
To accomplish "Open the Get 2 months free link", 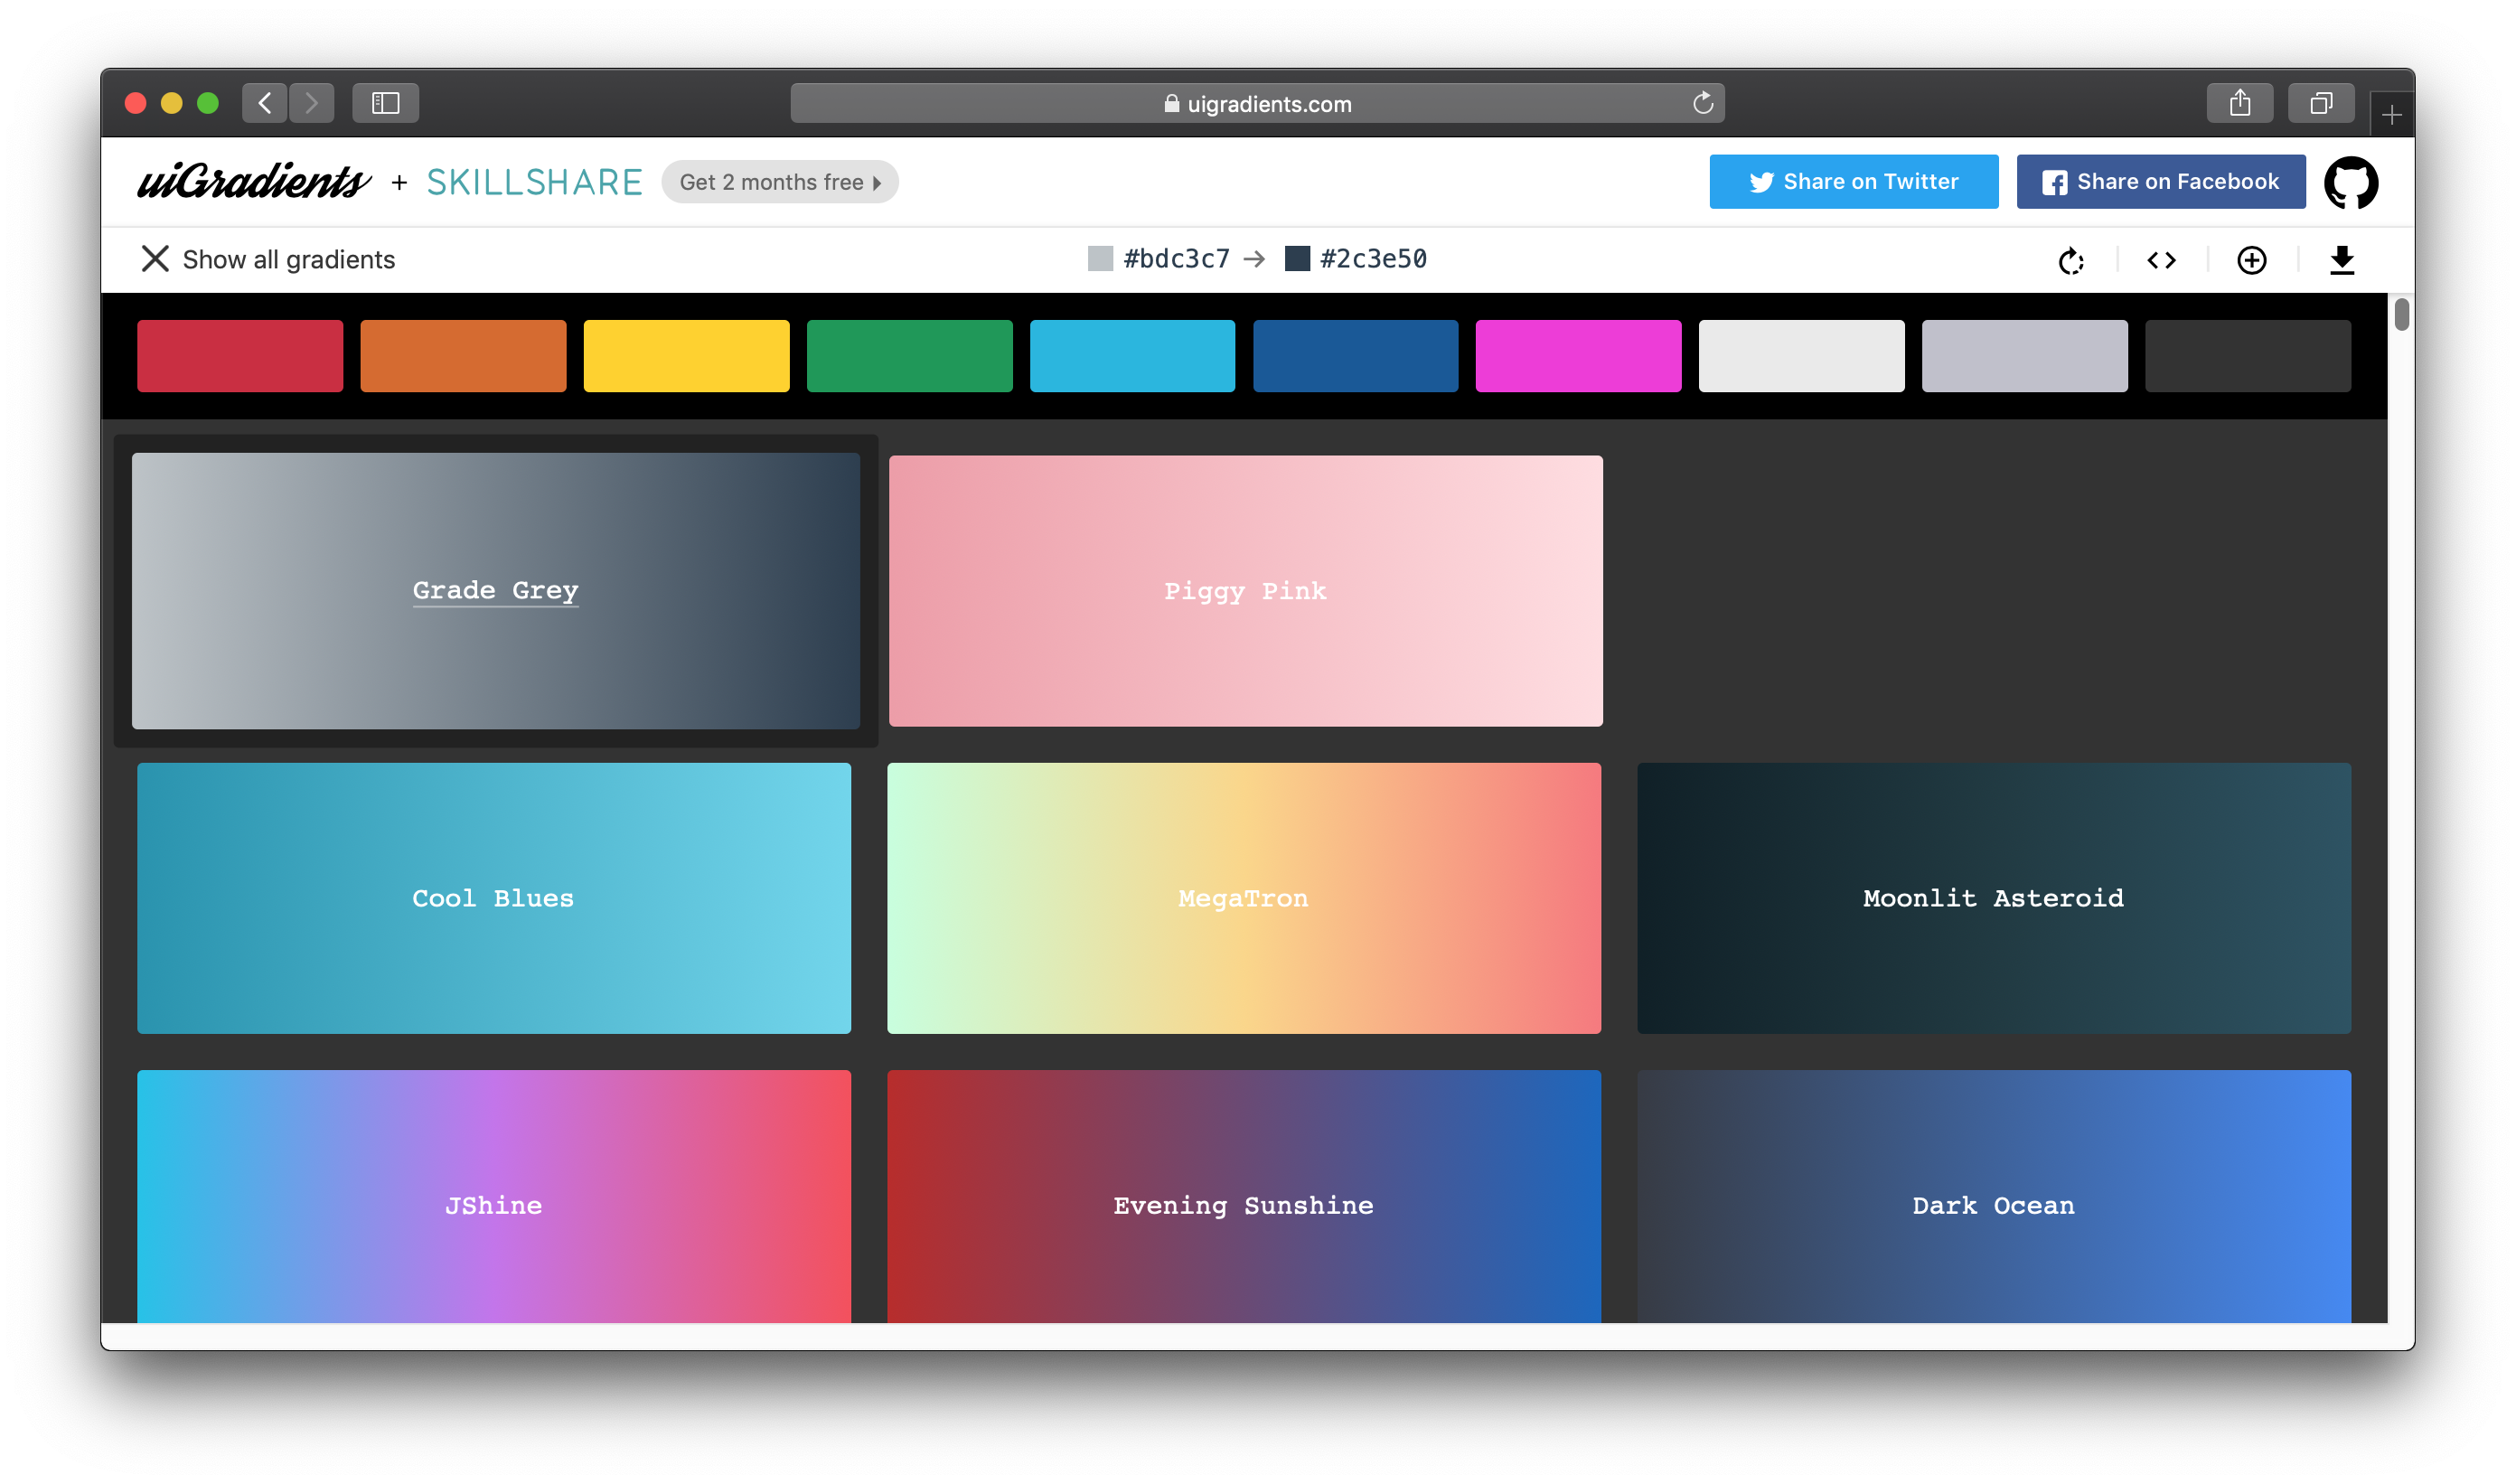I will (x=779, y=182).
